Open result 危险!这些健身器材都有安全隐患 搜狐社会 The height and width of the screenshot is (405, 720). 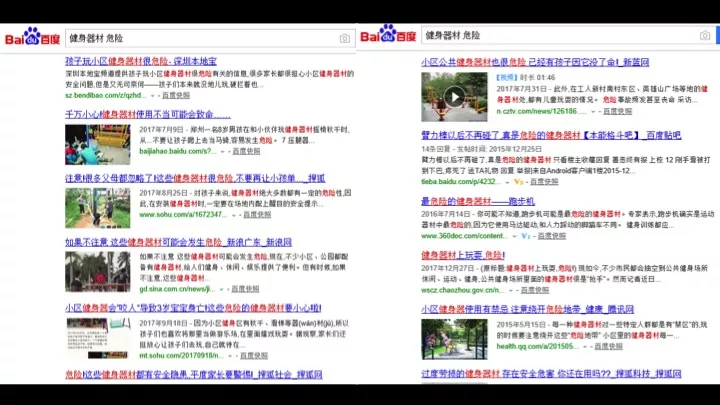(193, 375)
